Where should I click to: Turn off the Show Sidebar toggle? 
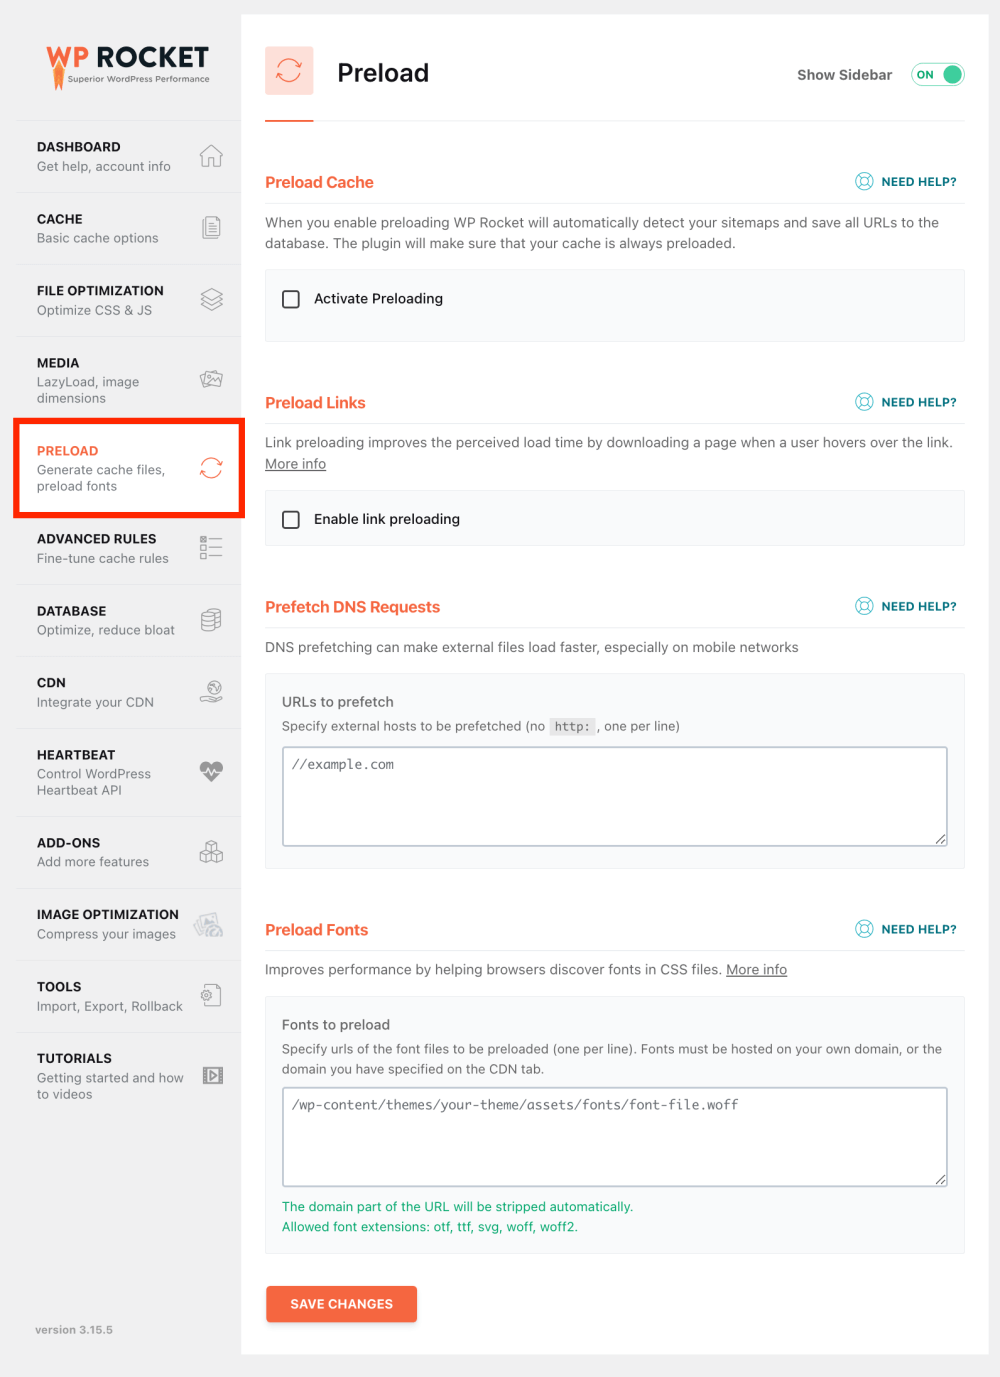point(937,74)
